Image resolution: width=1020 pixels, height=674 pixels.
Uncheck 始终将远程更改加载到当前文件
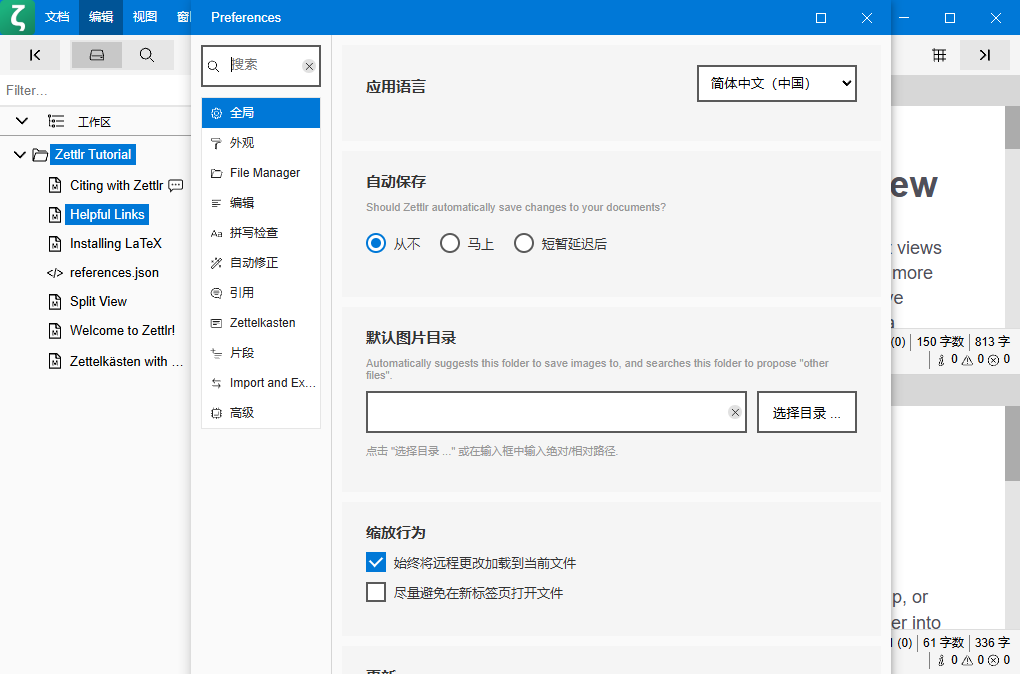tap(376, 562)
